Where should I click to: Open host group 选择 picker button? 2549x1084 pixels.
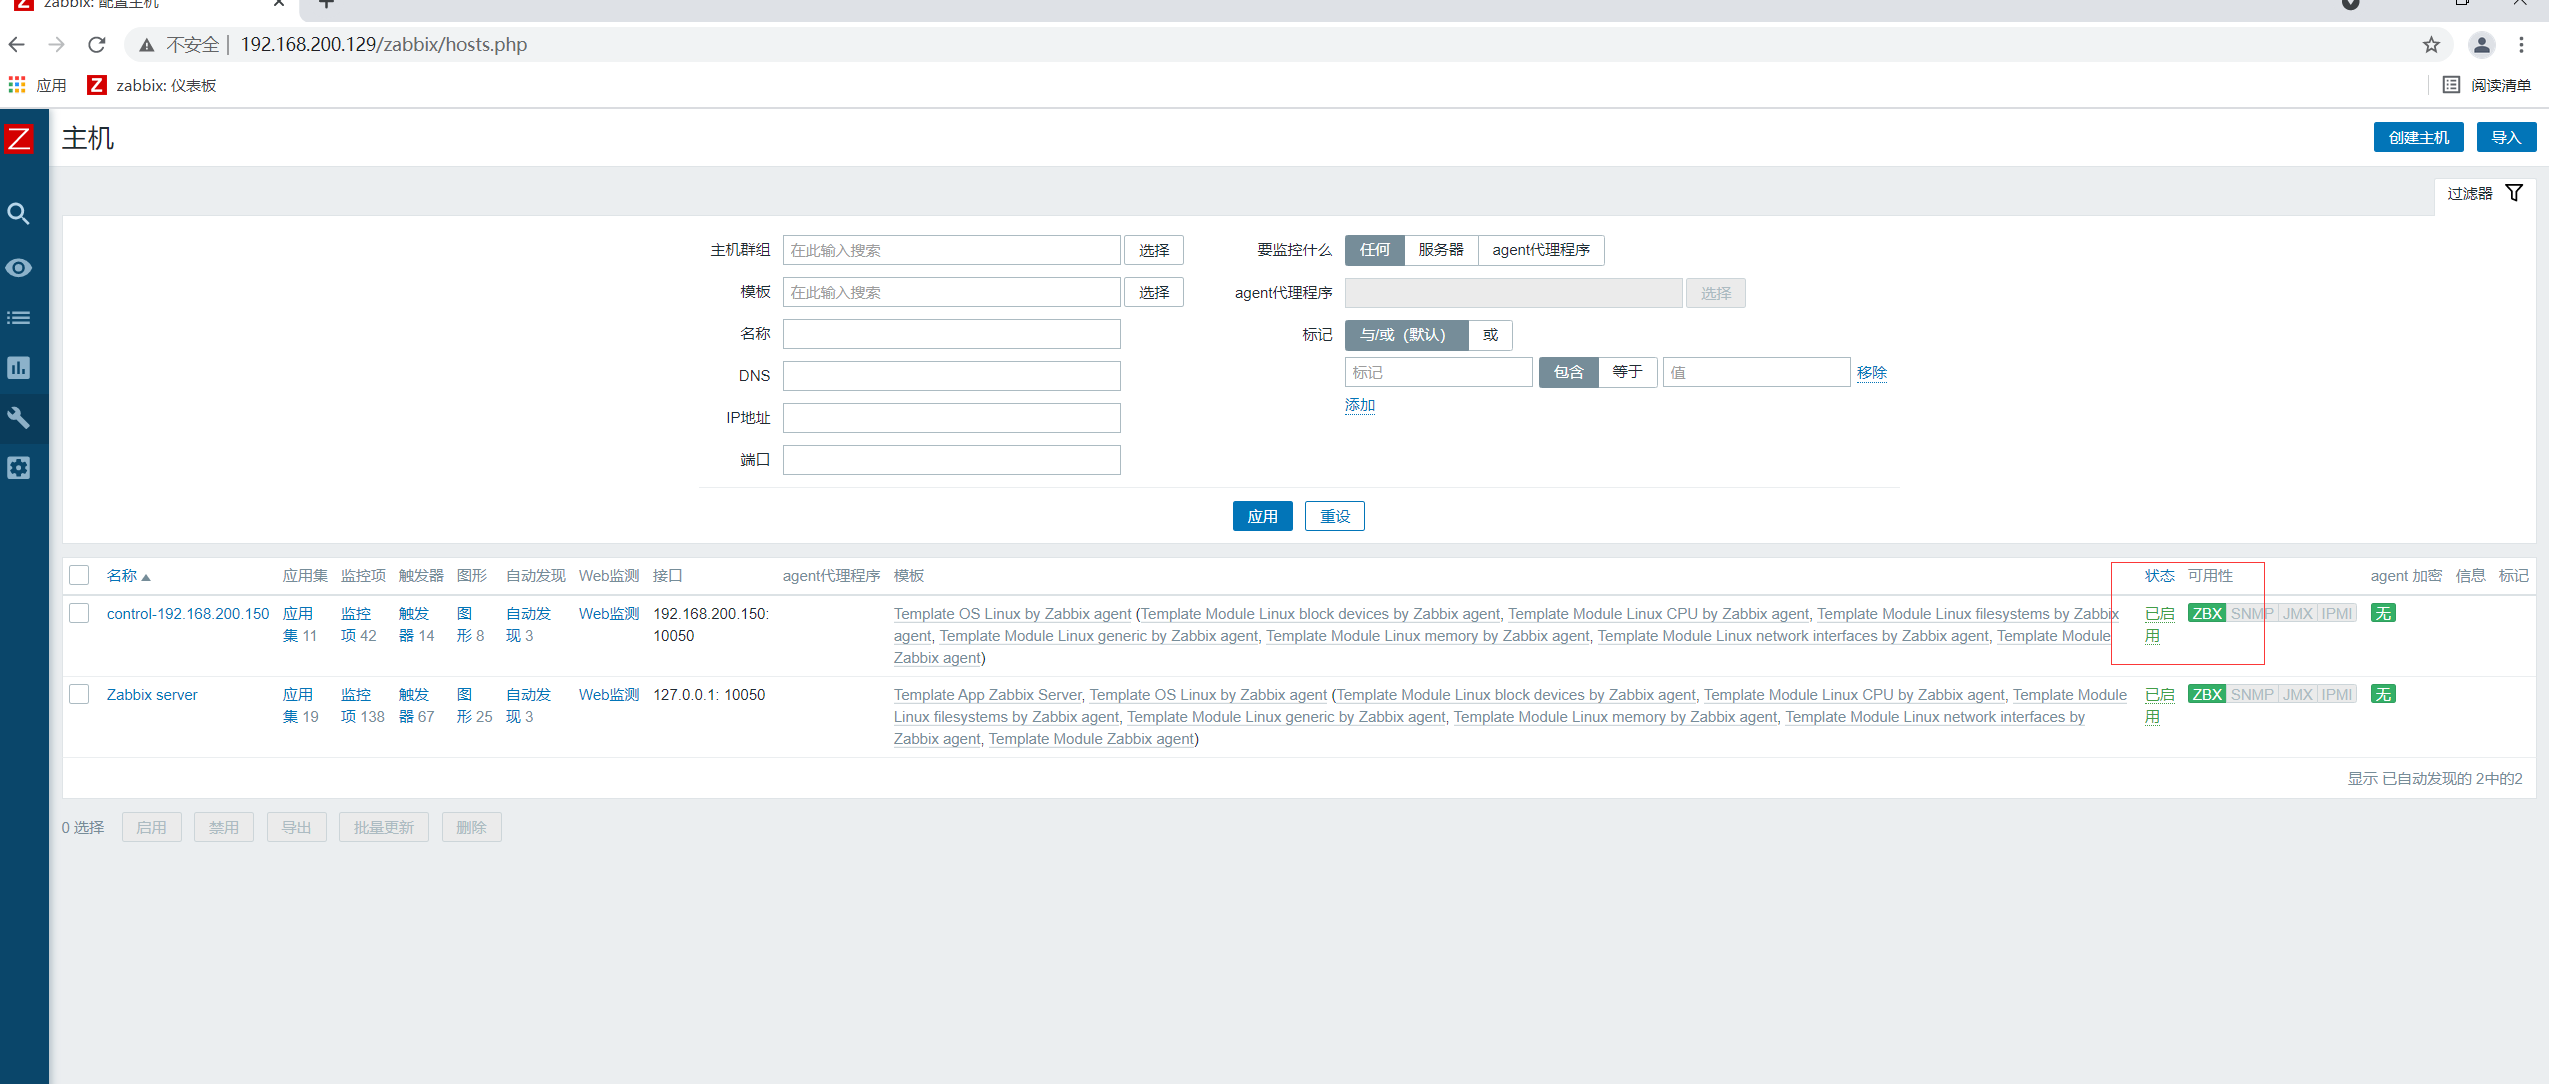click(x=1153, y=250)
